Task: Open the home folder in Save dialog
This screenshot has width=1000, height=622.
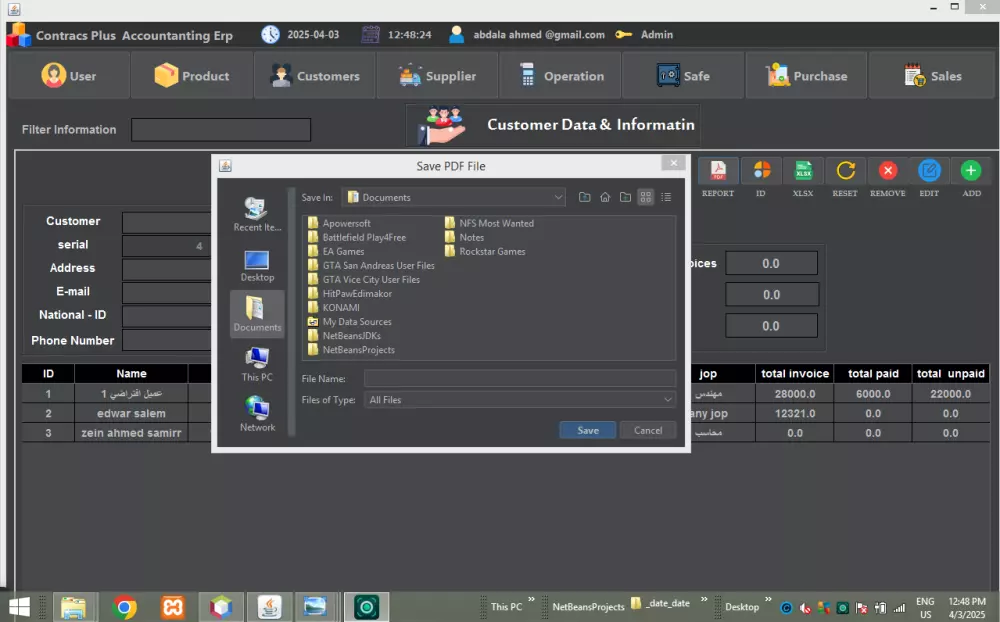Action: pyautogui.click(x=605, y=197)
